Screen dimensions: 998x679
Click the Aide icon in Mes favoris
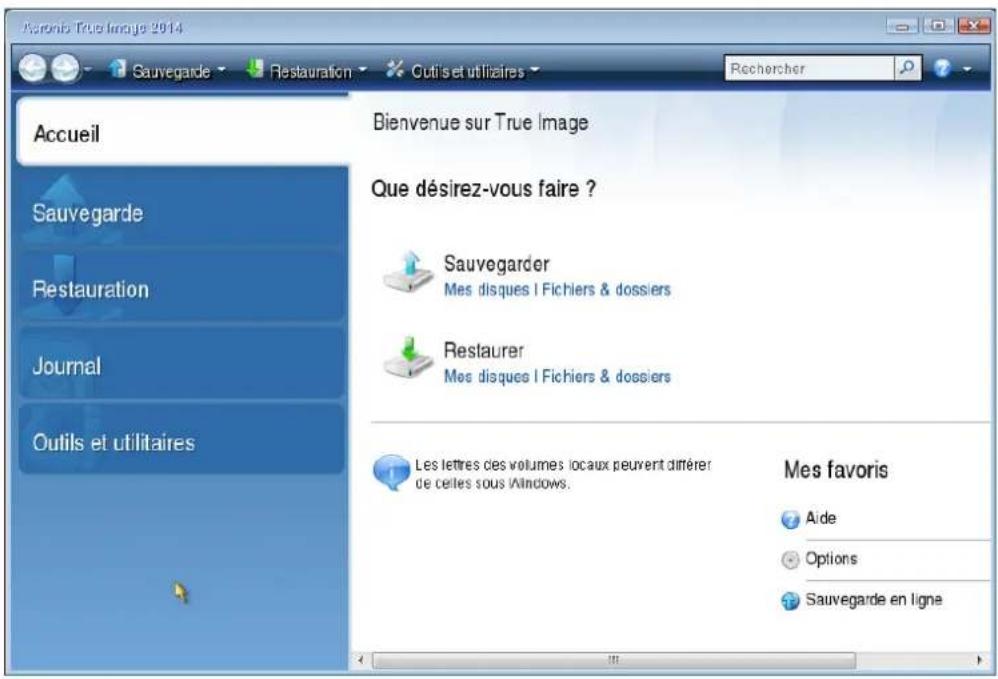[790, 520]
